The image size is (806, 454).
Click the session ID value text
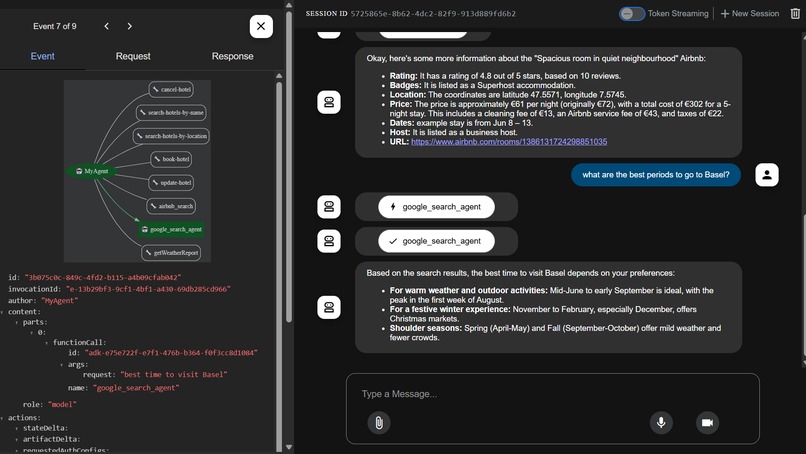click(433, 14)
